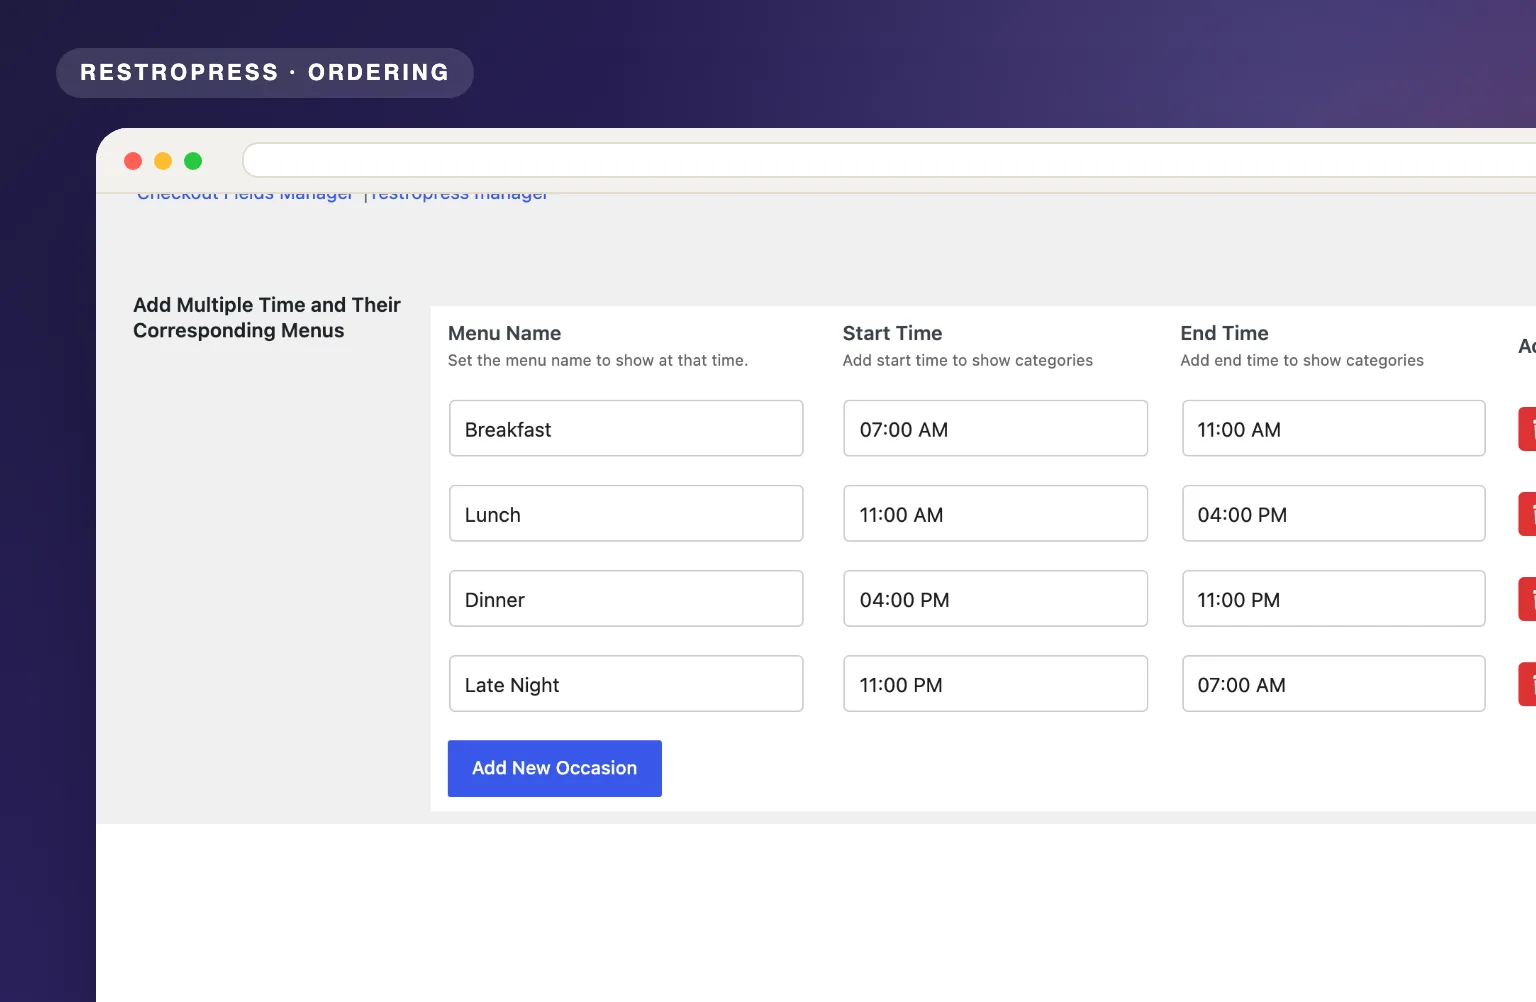Click the Add New Occasion button
The image size is (1536, 1002).
point(555,768)
